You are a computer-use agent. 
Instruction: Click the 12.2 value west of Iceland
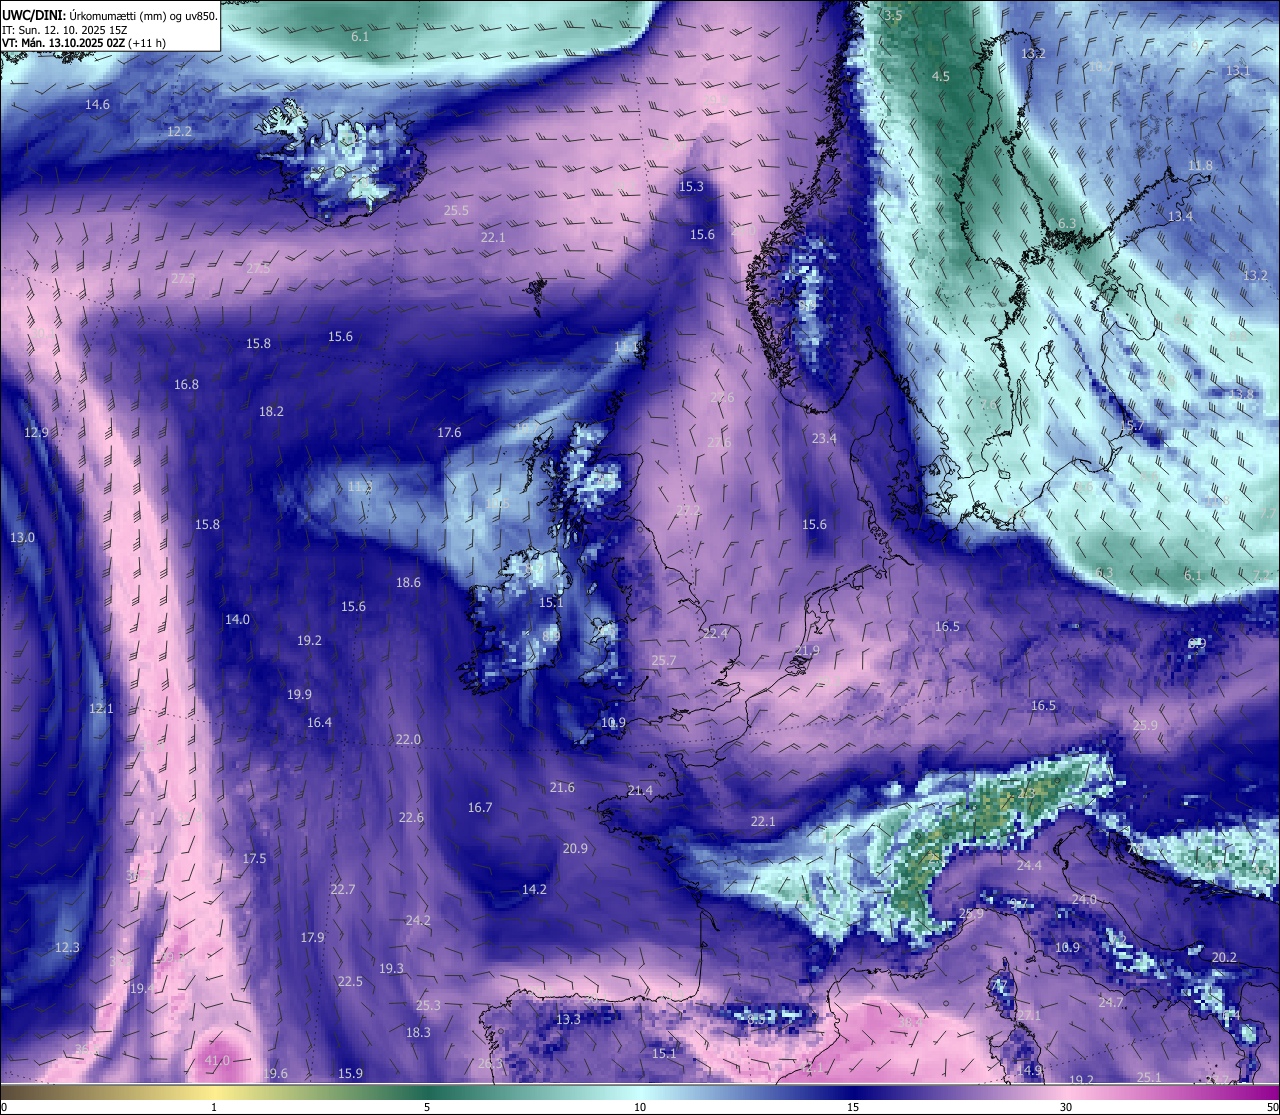point(179,131)
